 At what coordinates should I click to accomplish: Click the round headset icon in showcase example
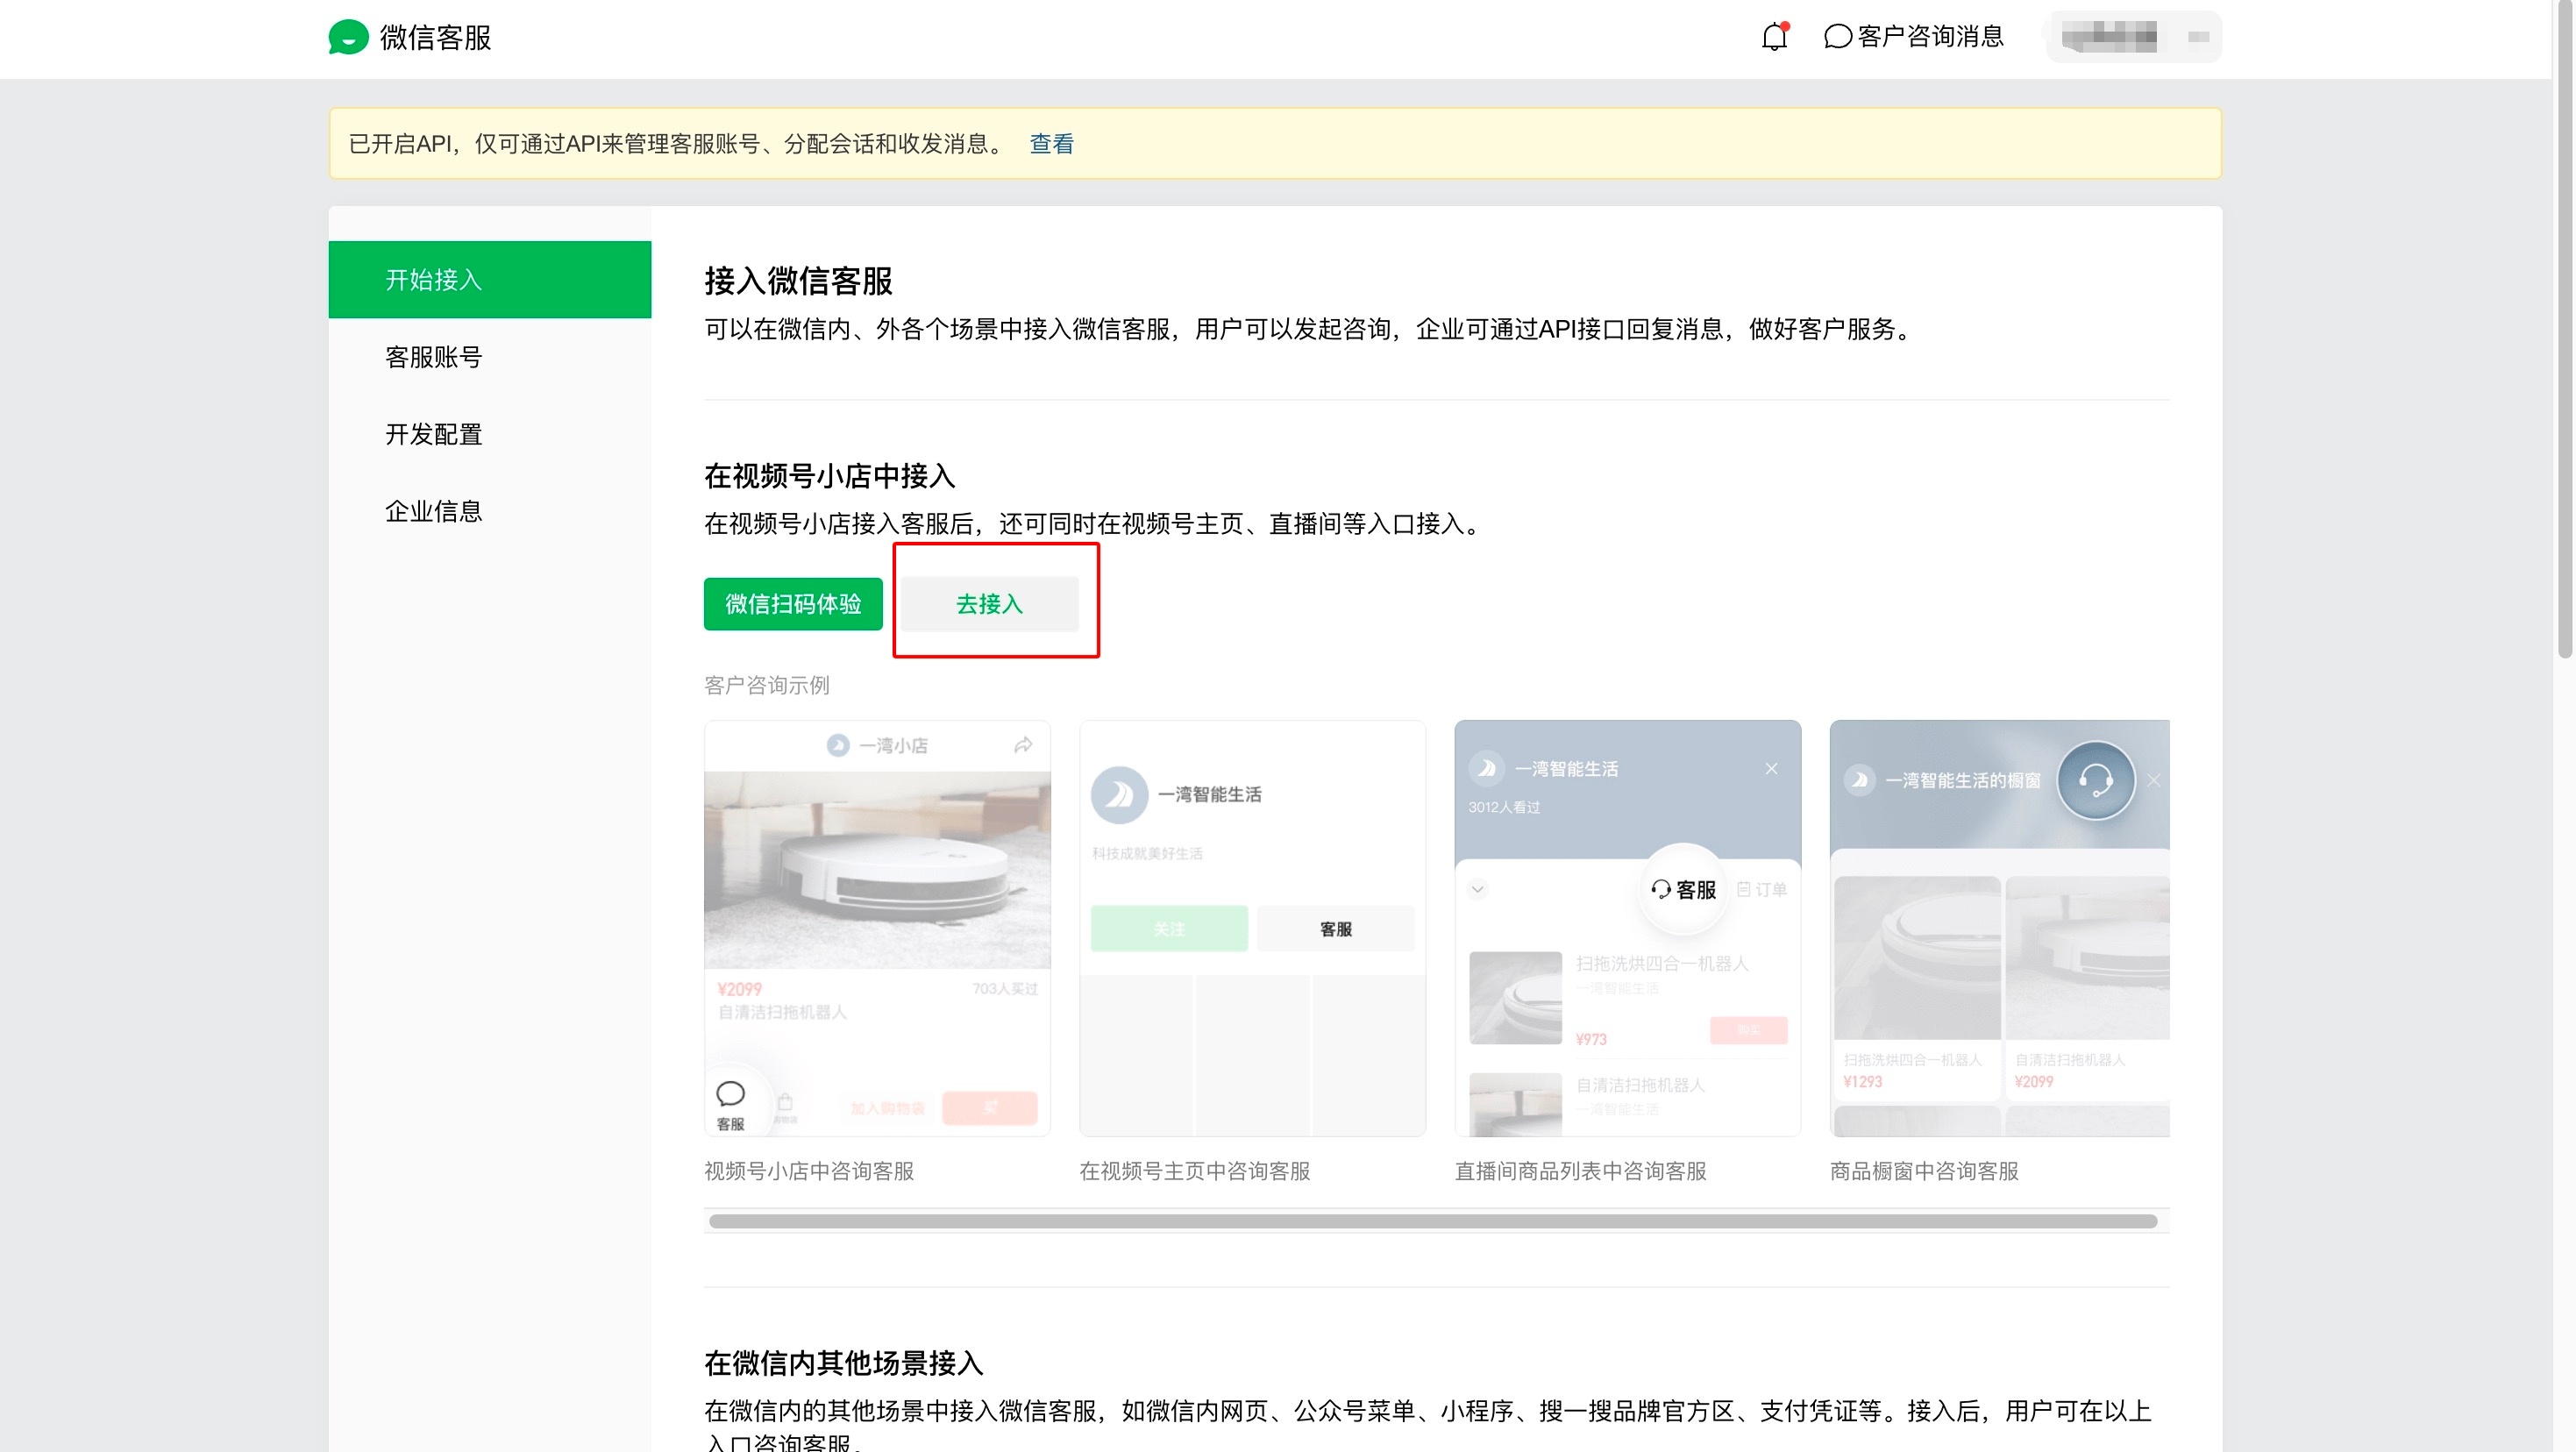pyautogui.click(x=2095, y=780)
